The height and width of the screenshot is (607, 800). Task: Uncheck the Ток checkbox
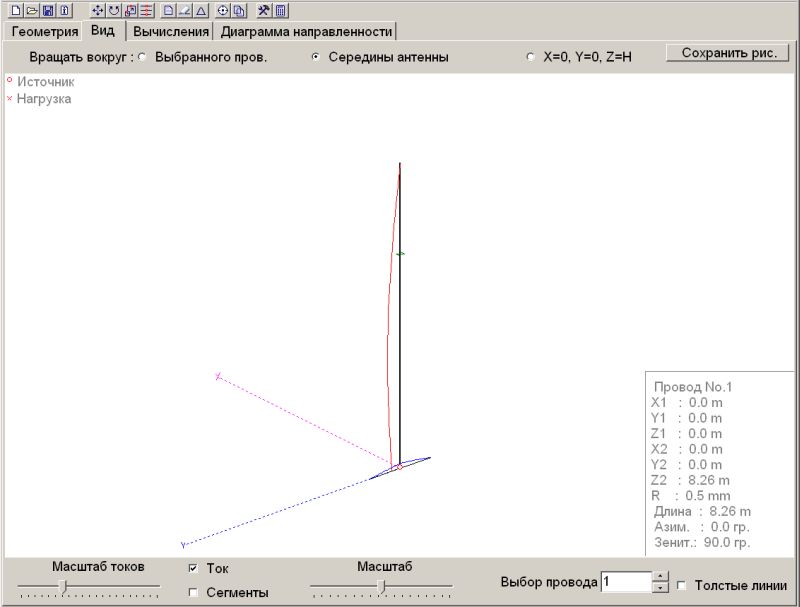coord(193,568)
